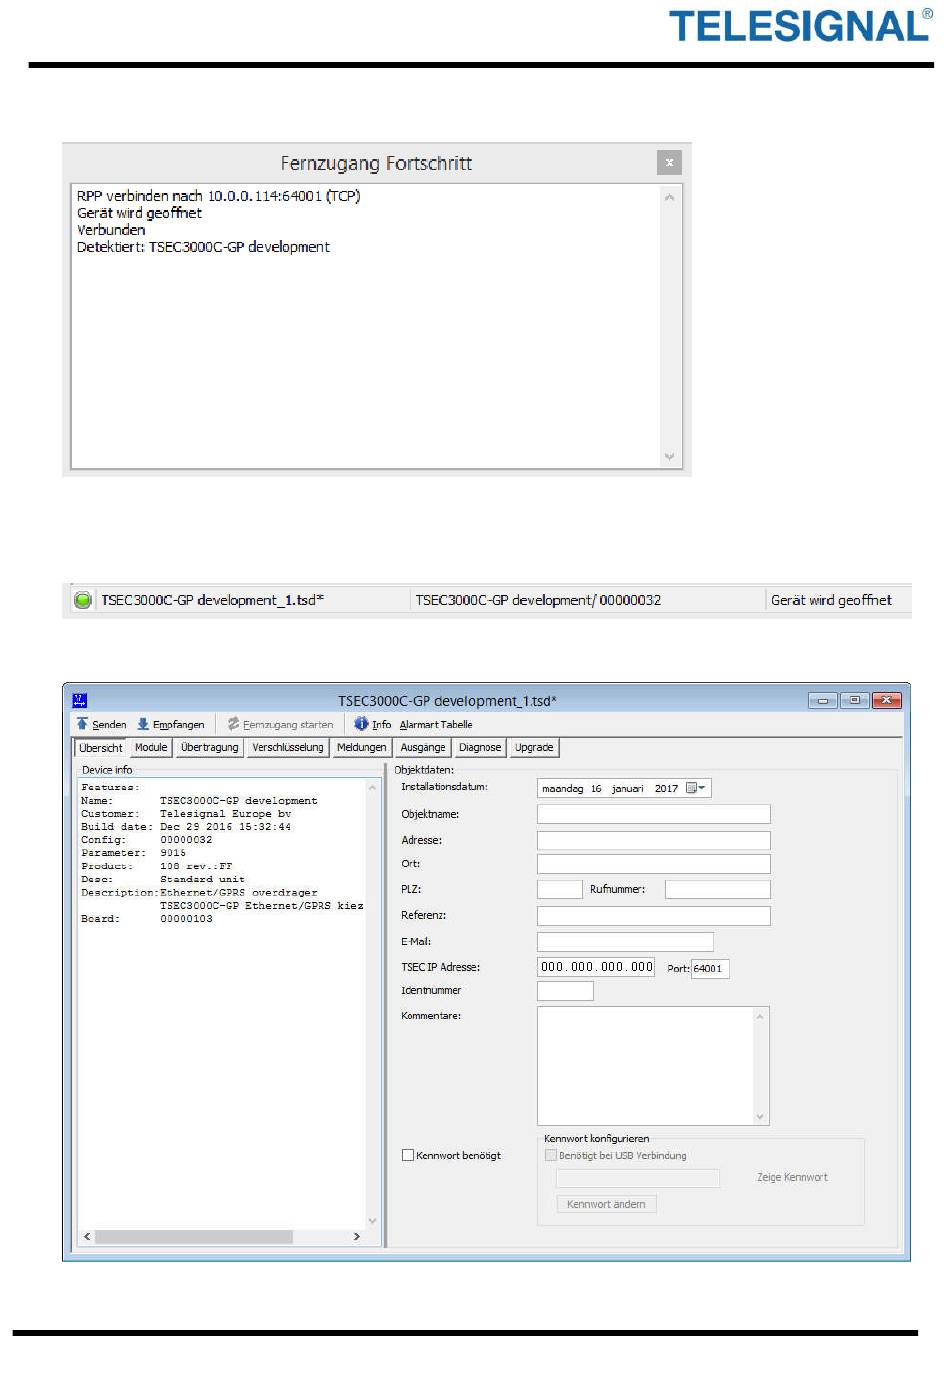
Task: Click the Fernzugang starten toolbar item
Action: pos(280,724)
